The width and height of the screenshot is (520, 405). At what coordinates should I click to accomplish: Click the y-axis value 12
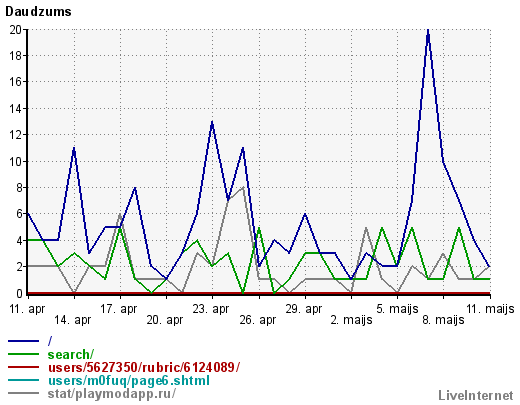coord(16,135)
